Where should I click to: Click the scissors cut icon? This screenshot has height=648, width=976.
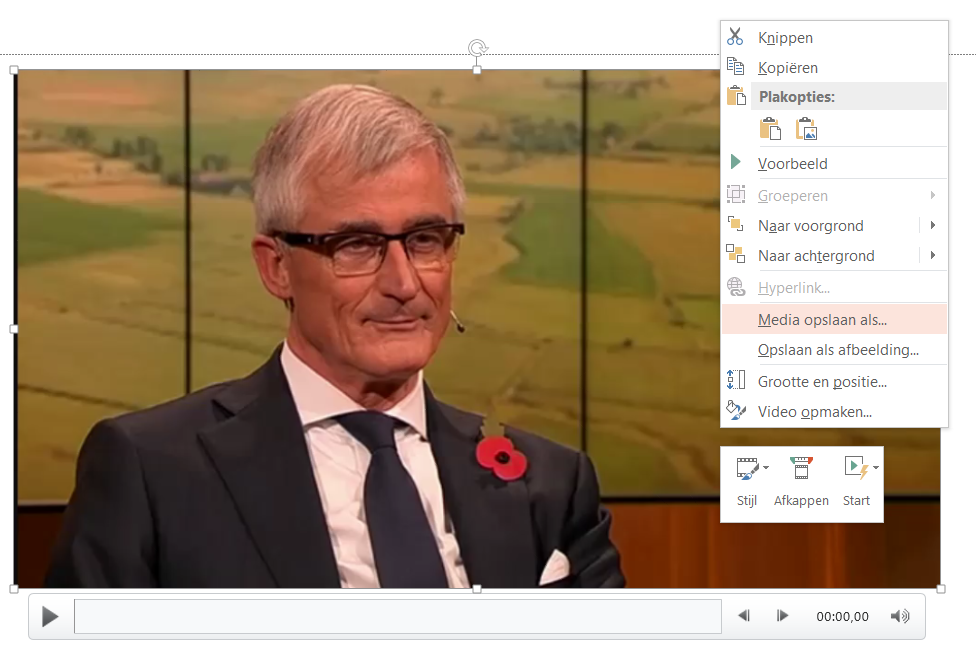point(735,37)
